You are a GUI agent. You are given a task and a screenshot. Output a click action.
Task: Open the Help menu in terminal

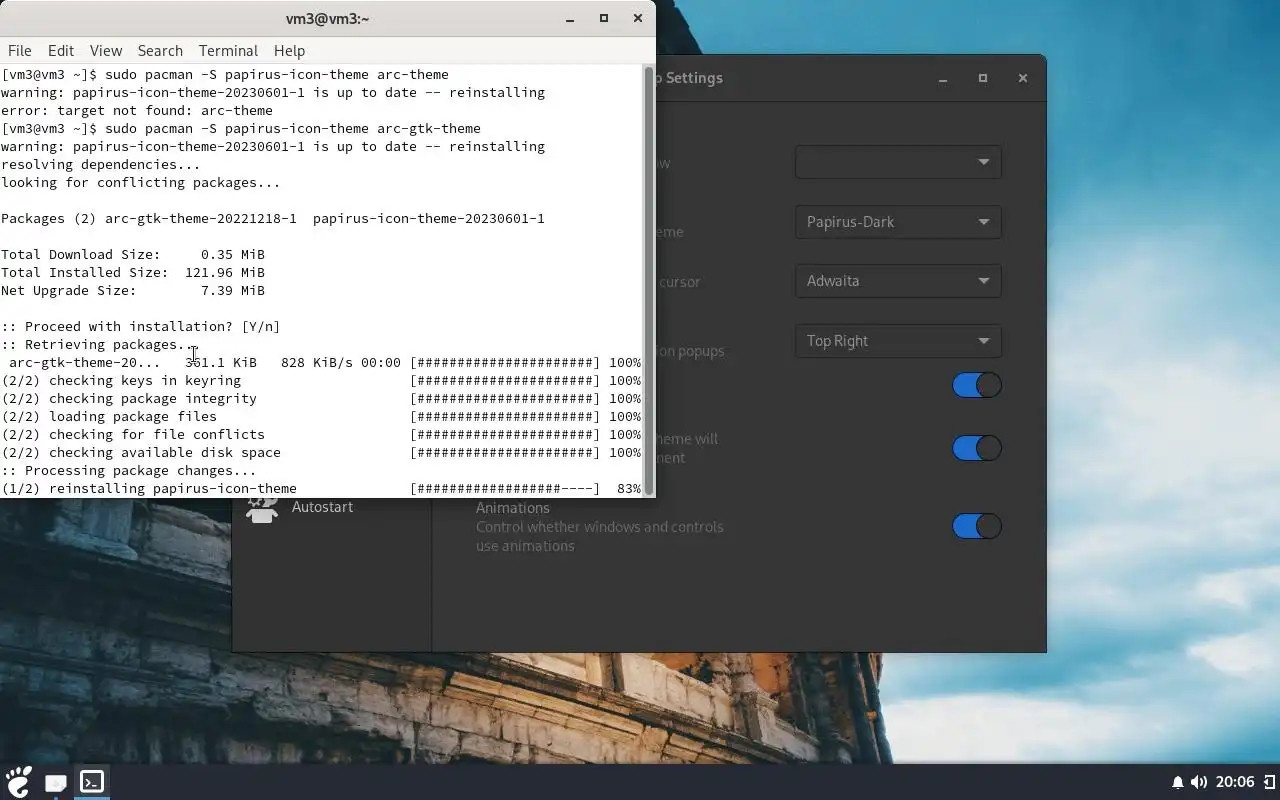[289, 50]
